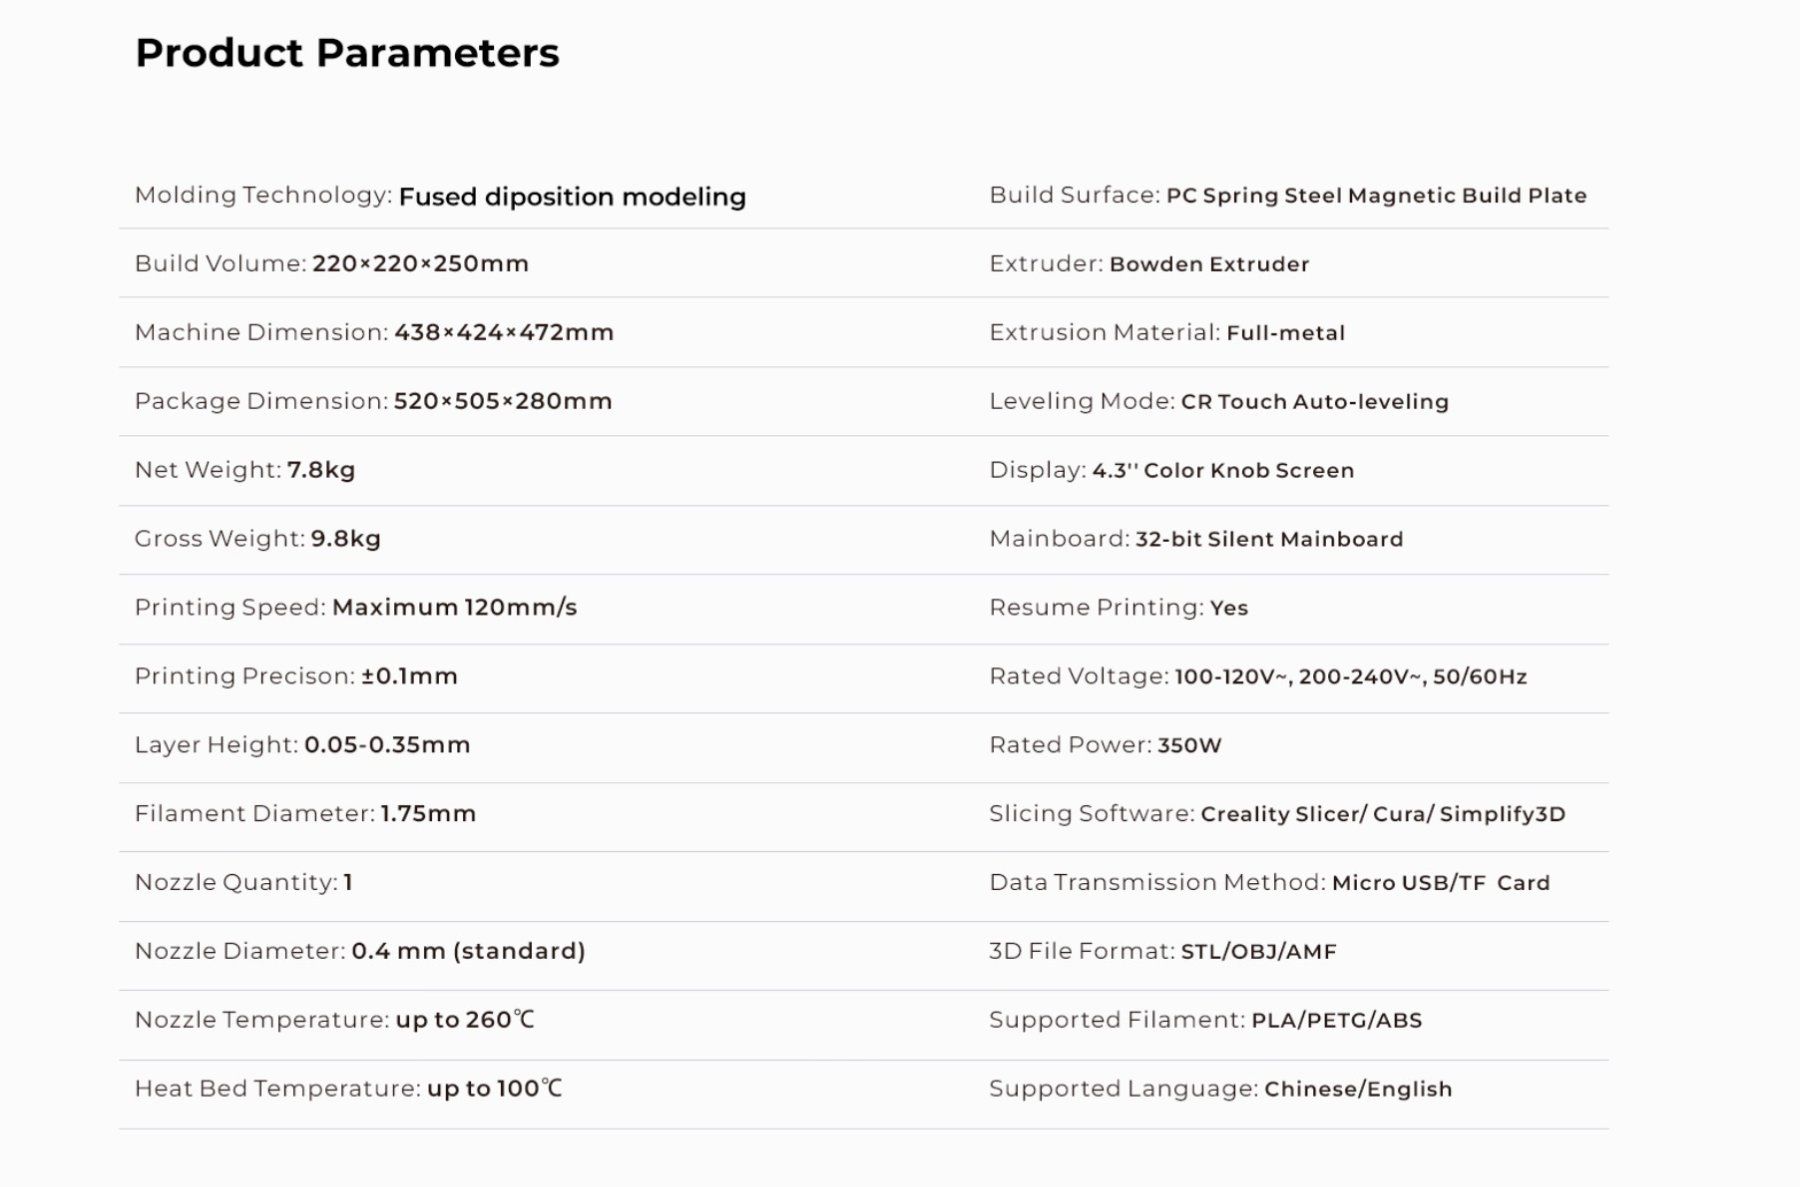Click the Gross Weight 9.8kg entry
The image size is (1800, 1187).
pos(257,539)
